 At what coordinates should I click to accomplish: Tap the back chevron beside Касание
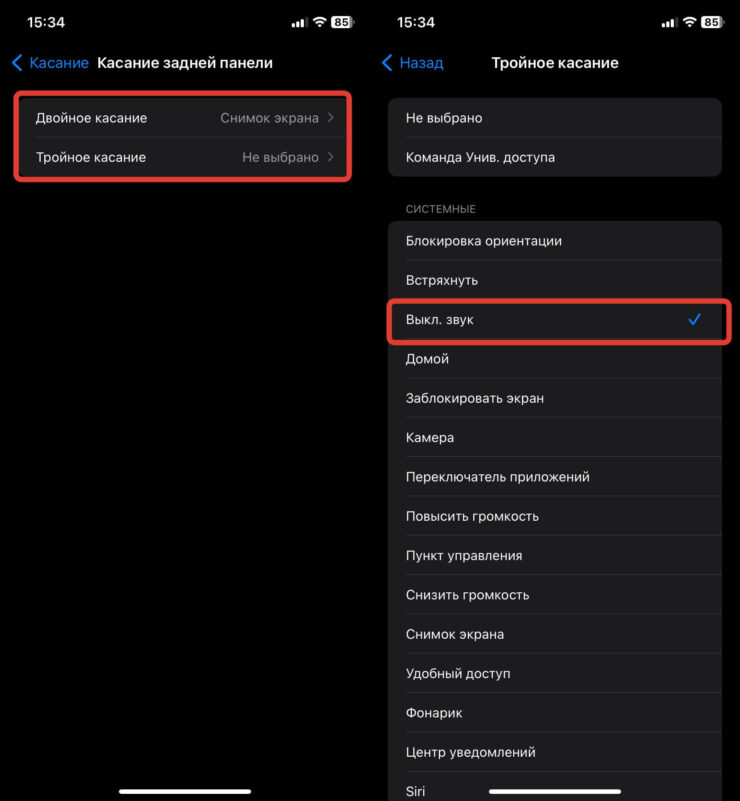pyautogui.click(x=17, y=63)
